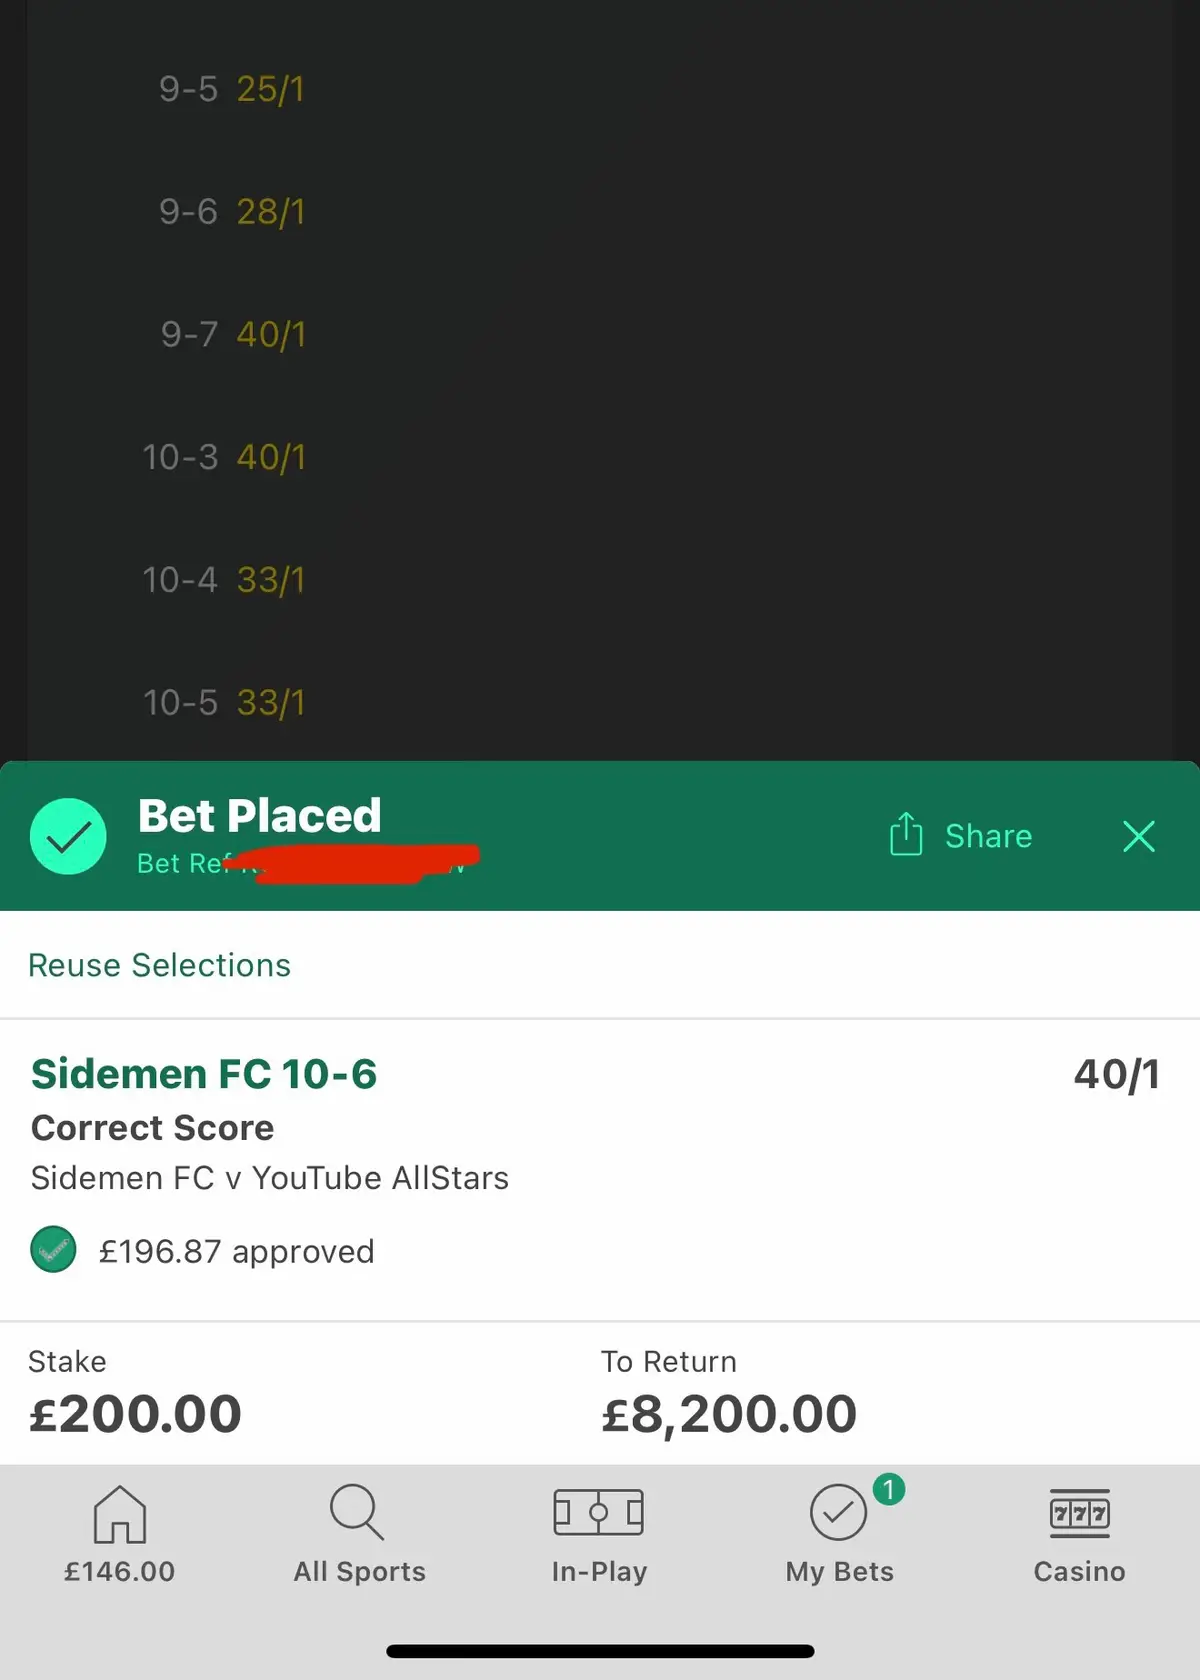Open All Sports search icon
The image size is (1200, 1680).
358,1512
